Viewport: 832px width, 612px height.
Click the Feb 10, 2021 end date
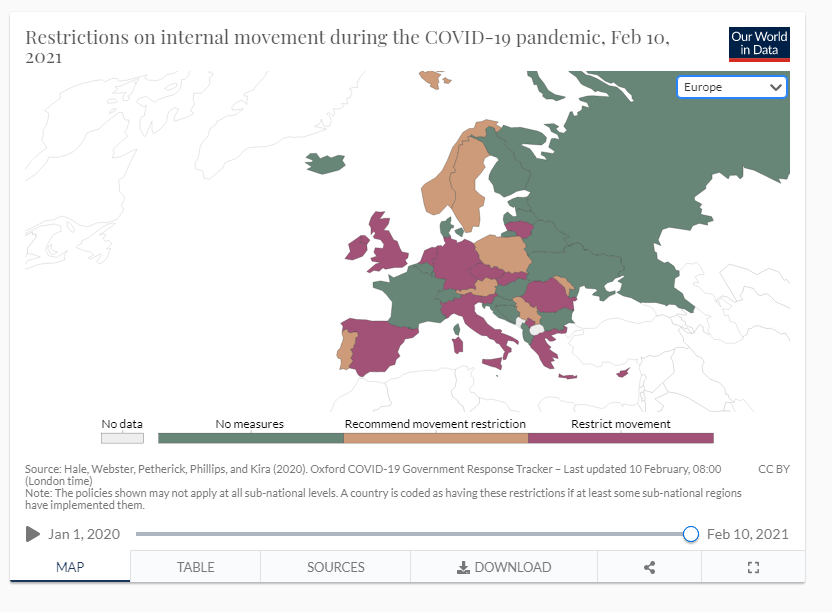click(747, 534)
